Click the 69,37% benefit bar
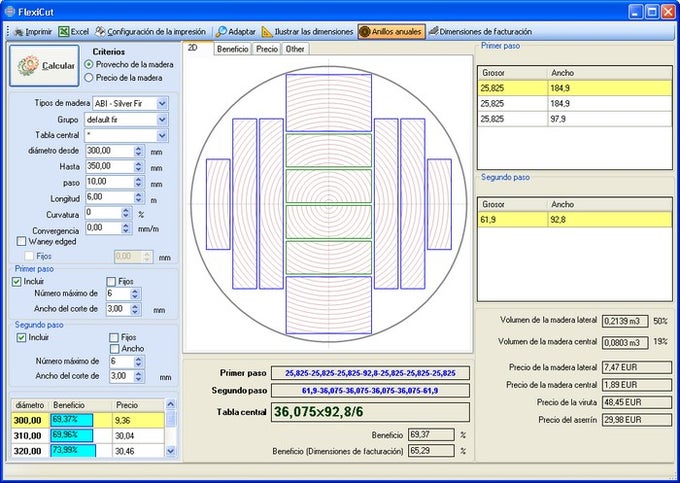 [72, 420]
